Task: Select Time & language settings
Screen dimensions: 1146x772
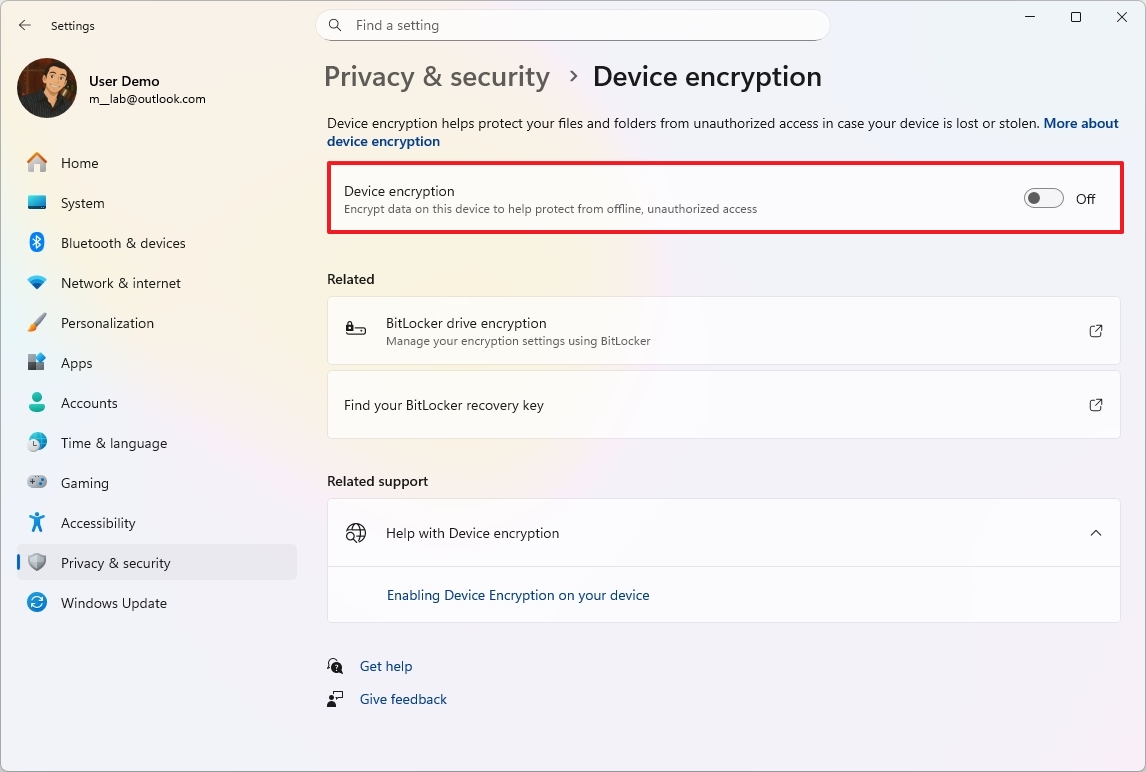Action: (112, 442)
